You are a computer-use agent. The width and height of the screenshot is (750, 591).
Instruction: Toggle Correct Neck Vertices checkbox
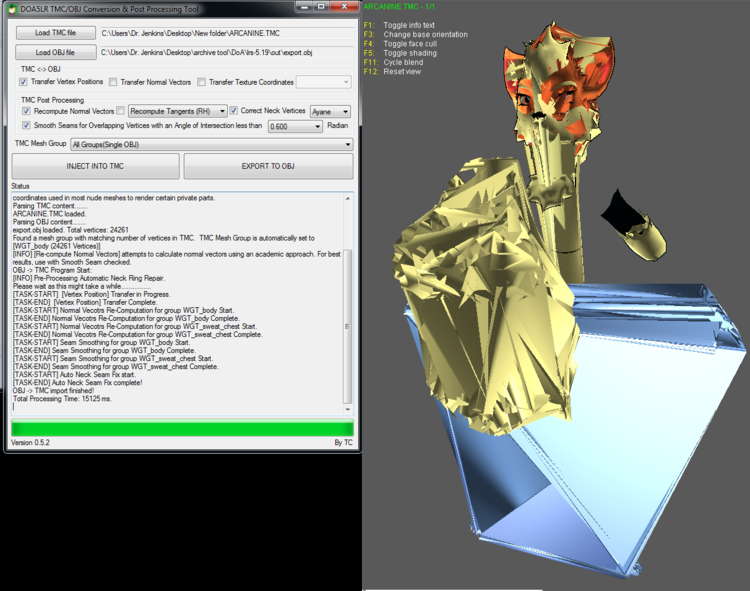pos(233,110)
